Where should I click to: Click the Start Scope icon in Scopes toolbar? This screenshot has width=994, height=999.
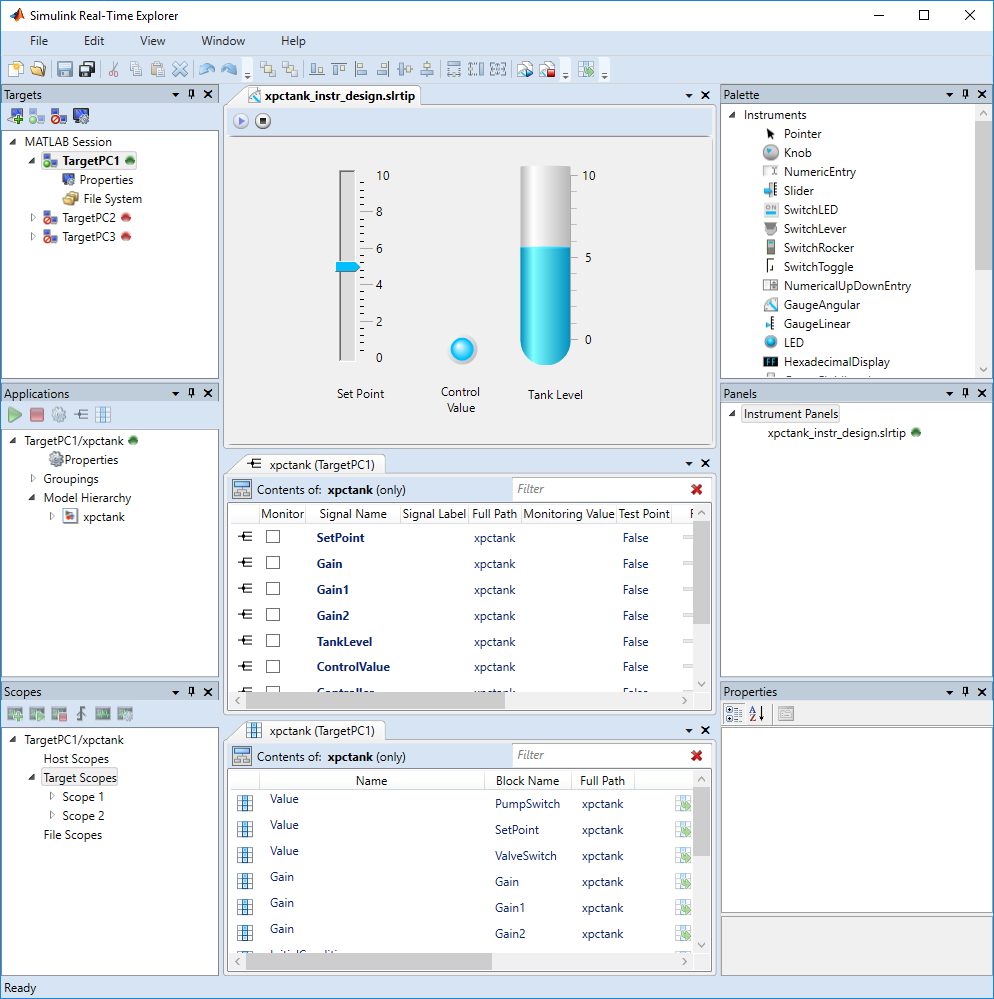tap(37, 714)
